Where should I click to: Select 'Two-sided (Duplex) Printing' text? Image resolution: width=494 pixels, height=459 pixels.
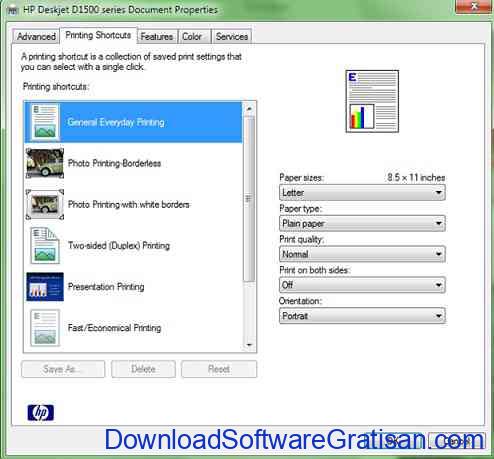[x=119, y=246]
